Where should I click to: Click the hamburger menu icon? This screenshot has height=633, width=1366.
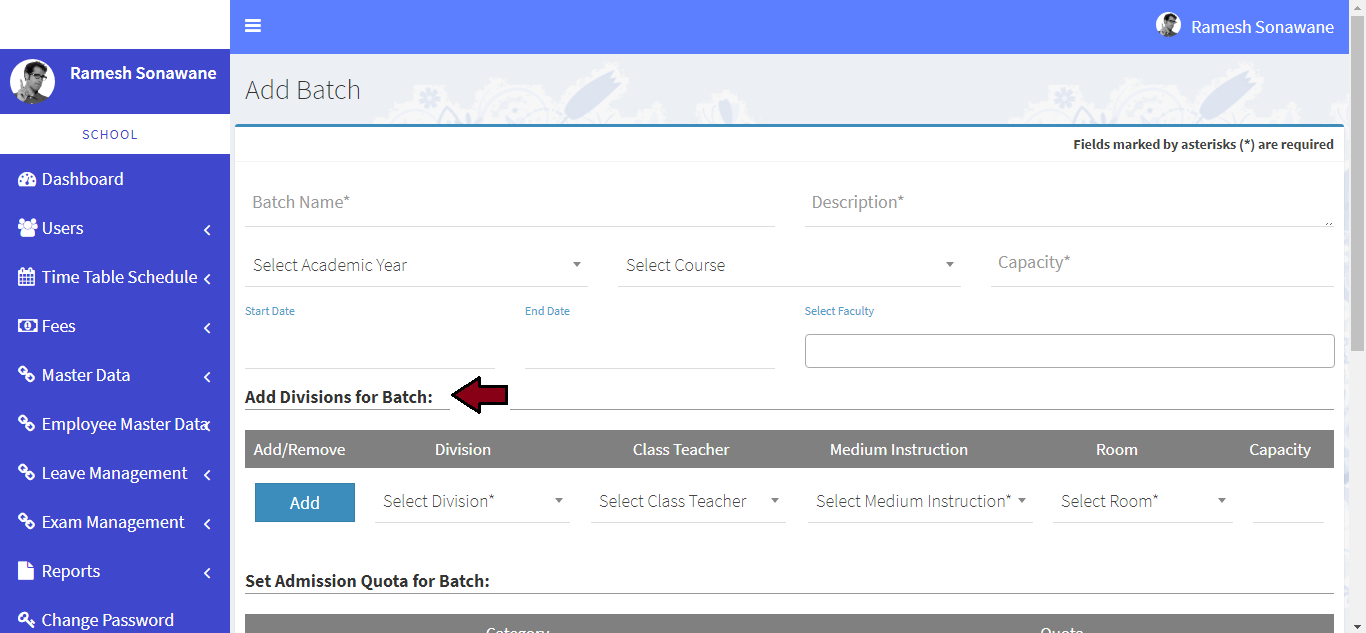[x=253, y=26]
